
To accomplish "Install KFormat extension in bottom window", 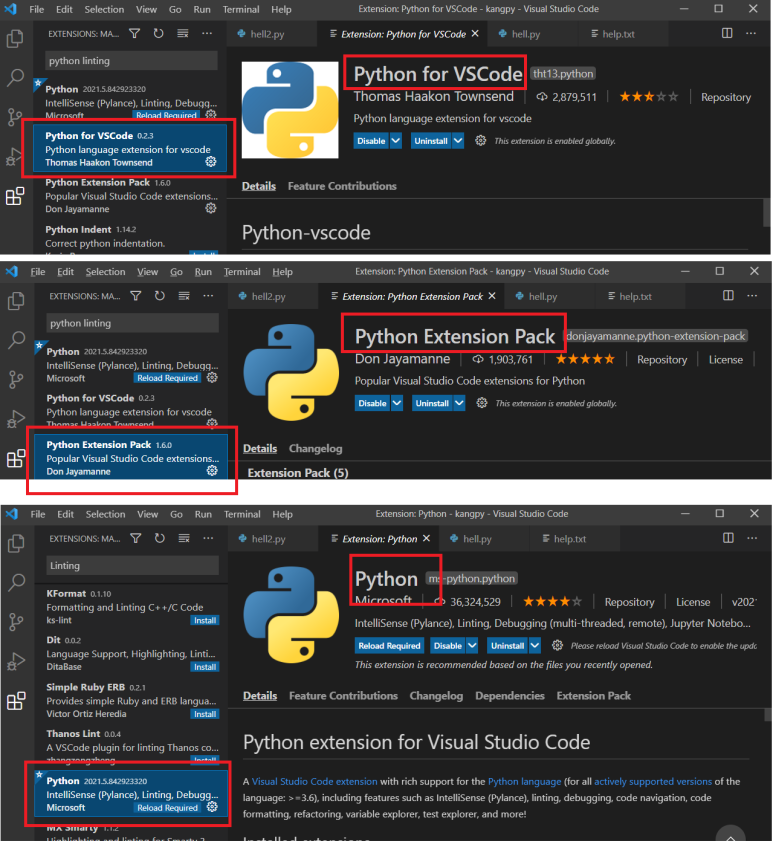I will [x=205, y=620].
